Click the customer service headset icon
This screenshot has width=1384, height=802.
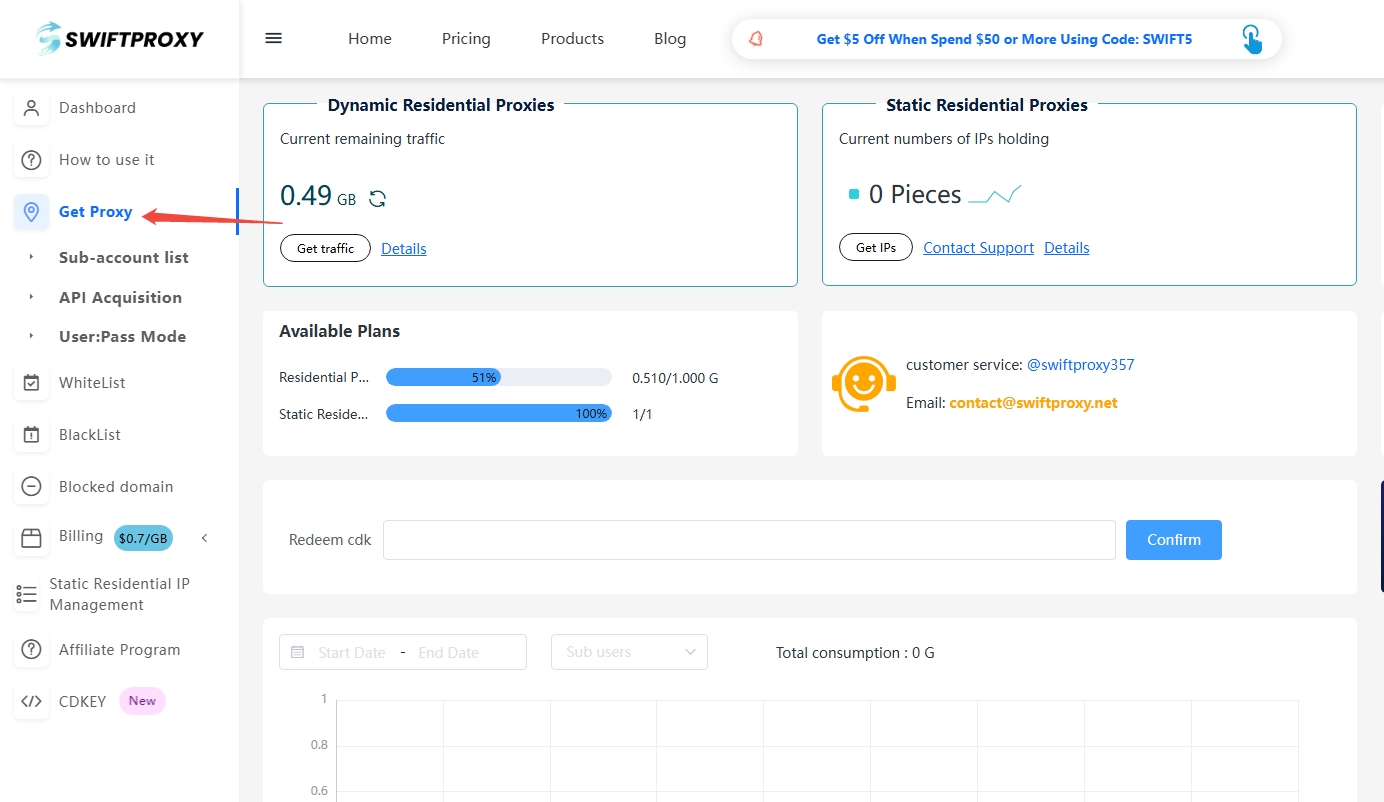[x=863, y=384]
